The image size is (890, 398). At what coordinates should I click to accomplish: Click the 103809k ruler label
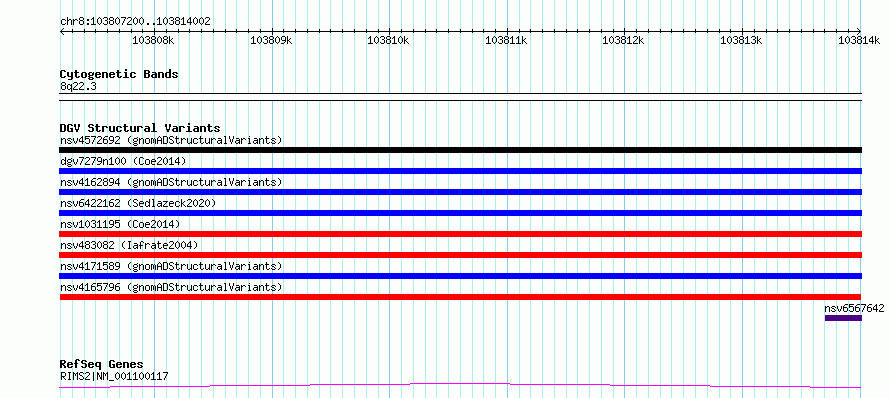(x=271, y=40)
